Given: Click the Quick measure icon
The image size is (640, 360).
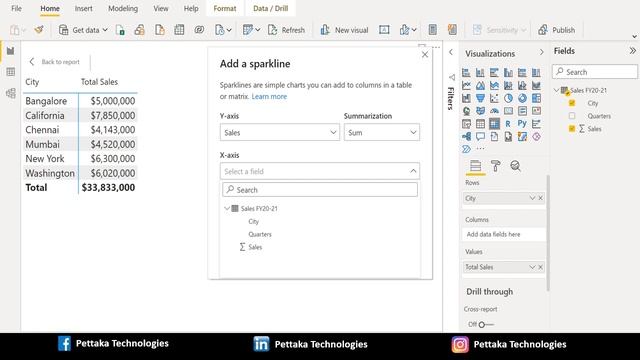Looking at the screenshot, I should click(452, 30).
